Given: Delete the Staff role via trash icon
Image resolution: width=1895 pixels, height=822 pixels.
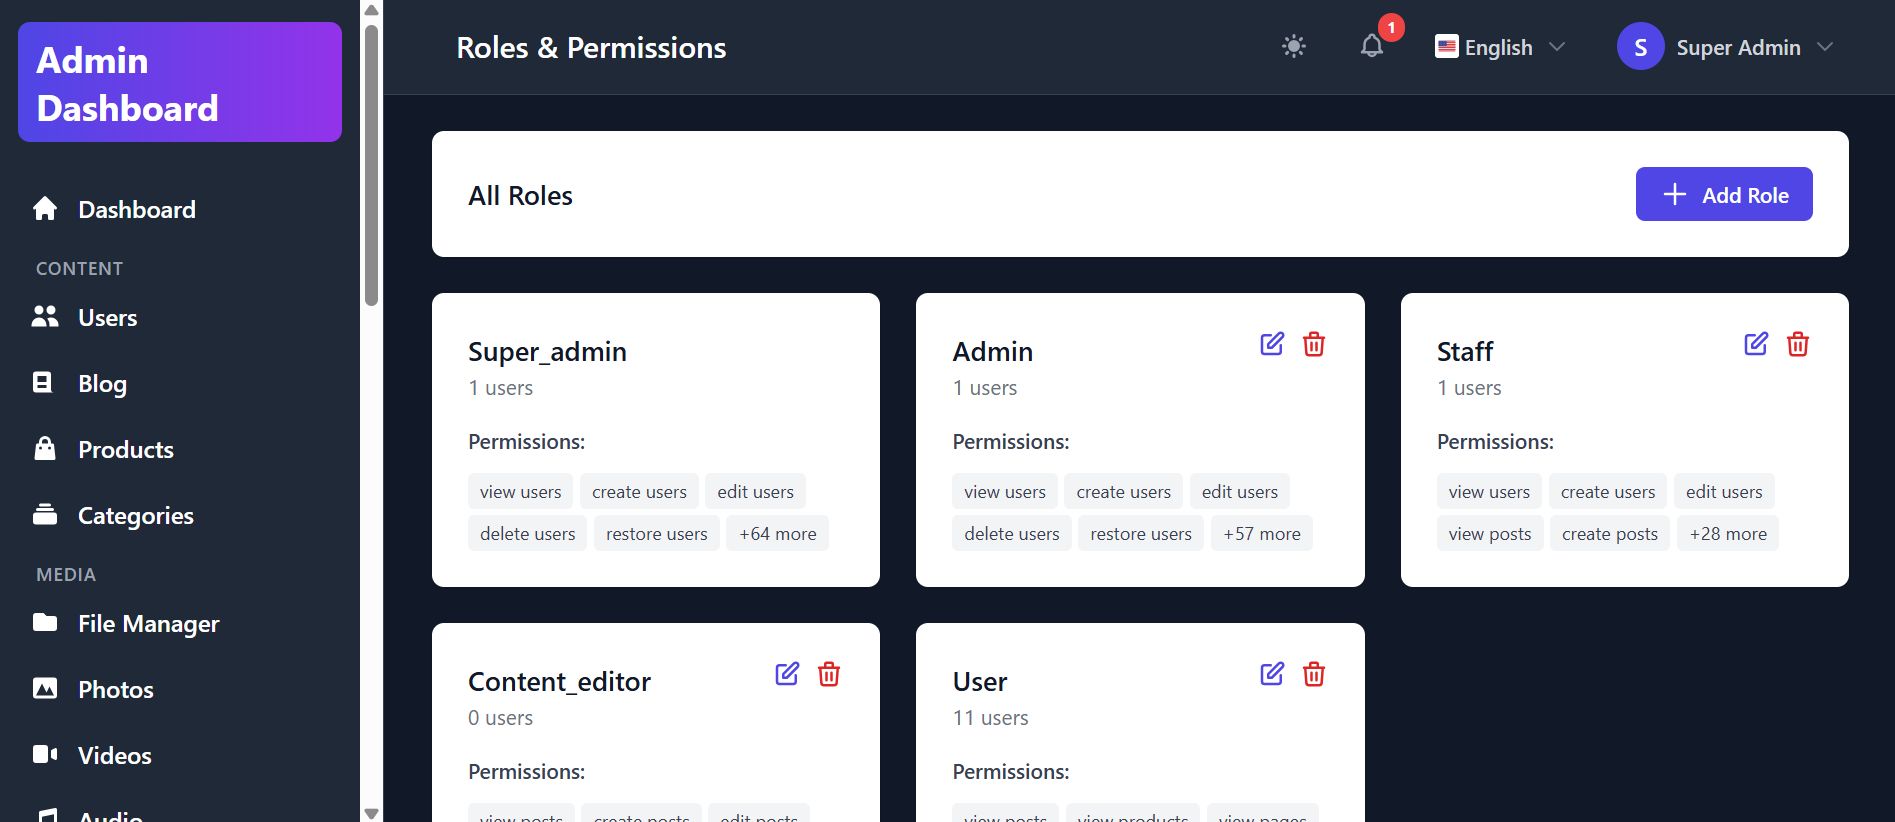Looking at the screenshot, I should pyautogui.click(x=1798, y=344).
